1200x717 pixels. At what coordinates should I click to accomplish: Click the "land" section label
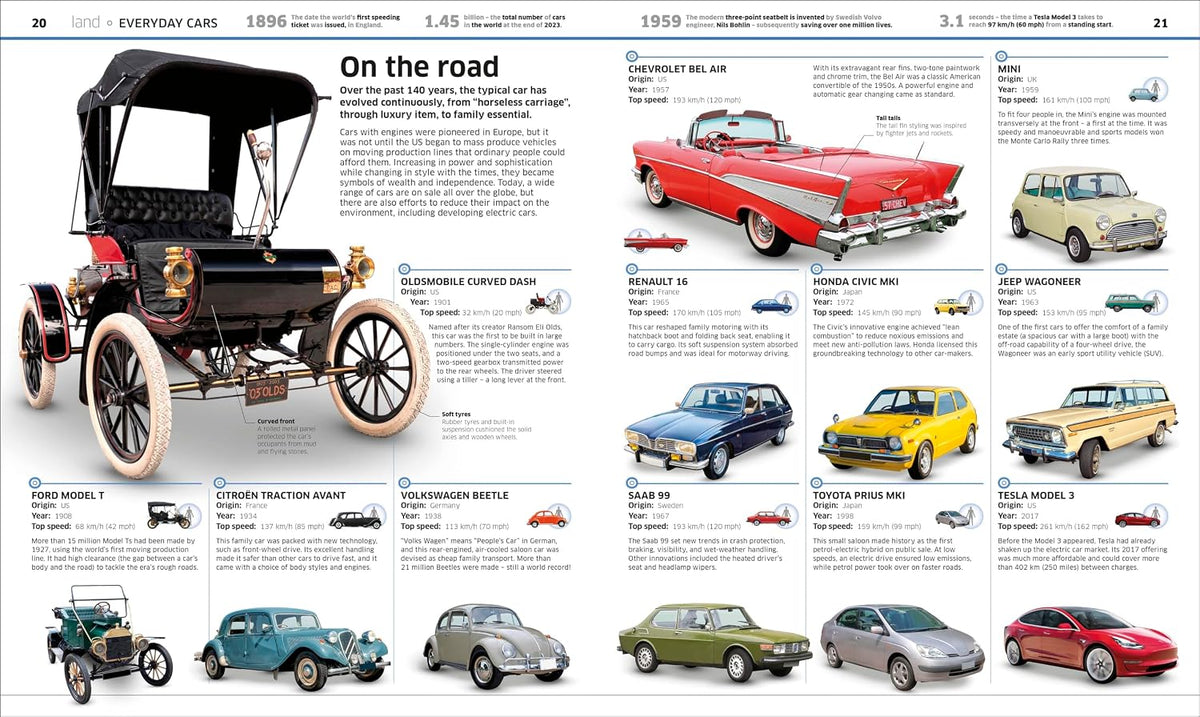click(86, 22)
